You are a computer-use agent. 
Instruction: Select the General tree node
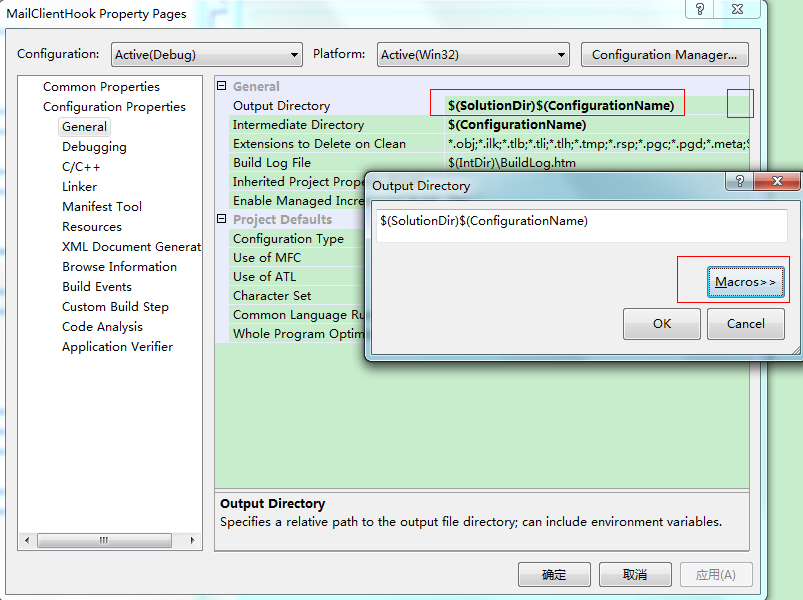tap(84, 126)
